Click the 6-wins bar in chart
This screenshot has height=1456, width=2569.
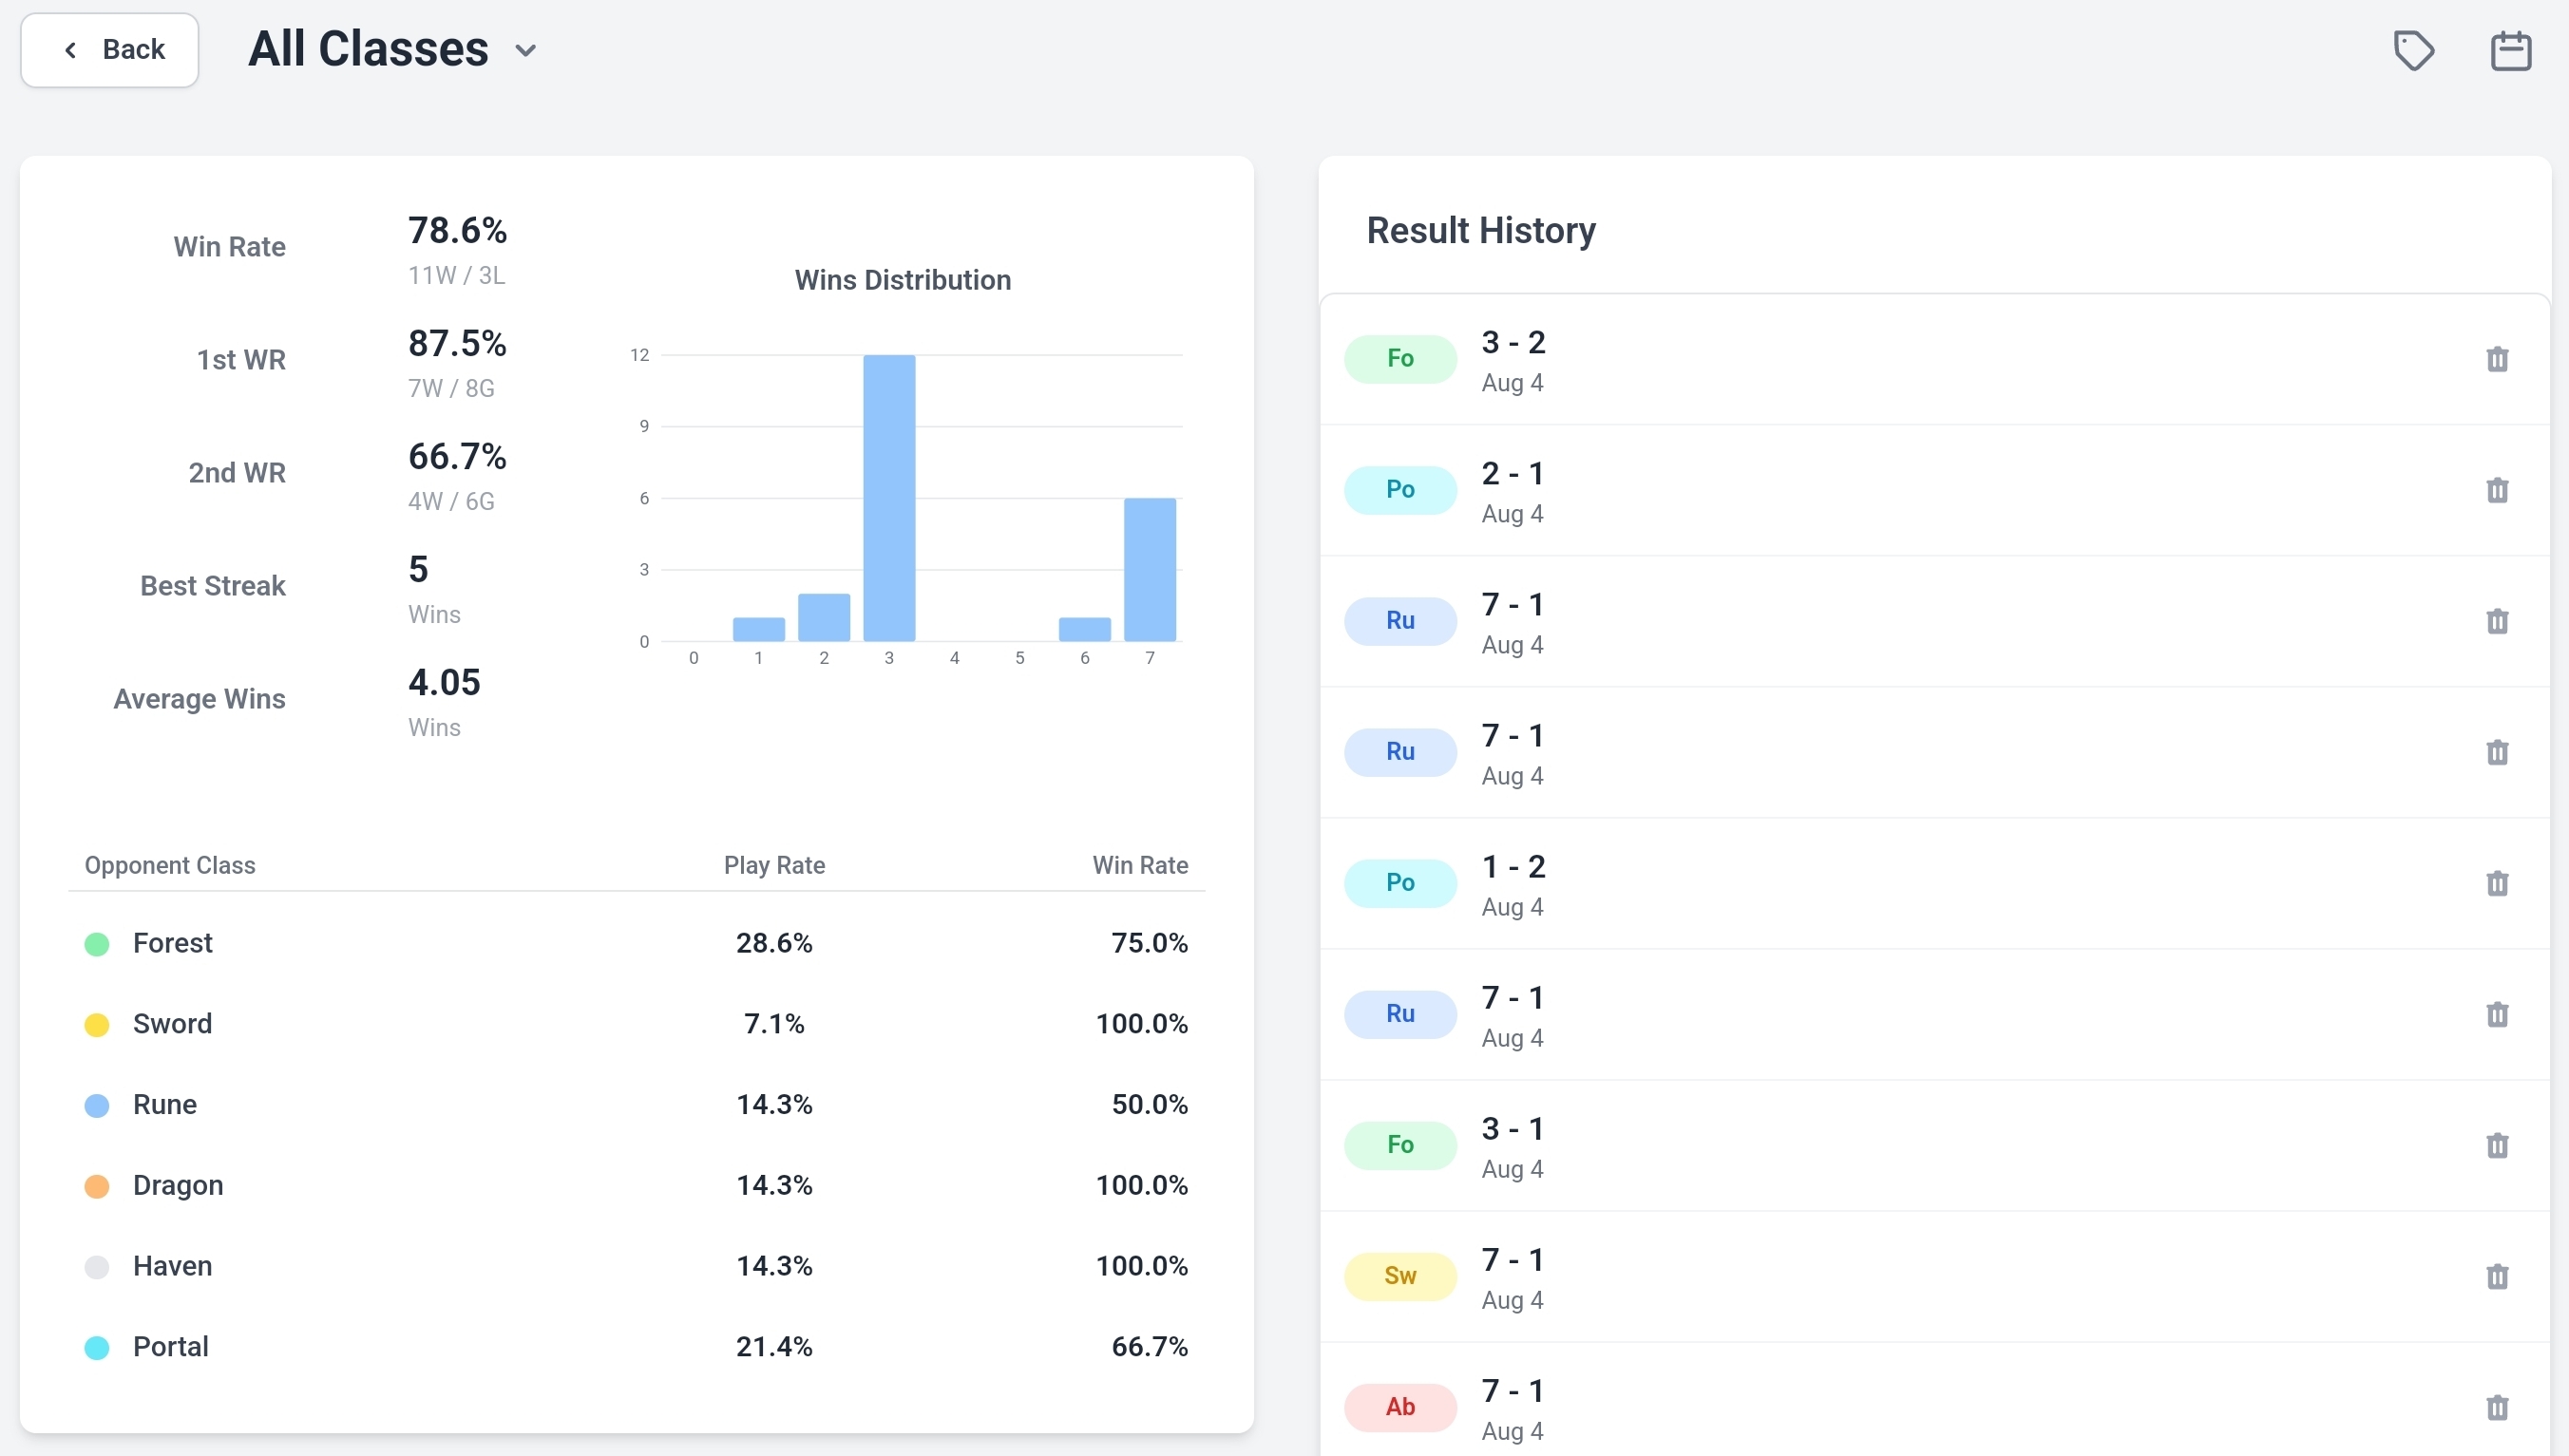(1085, 629)
